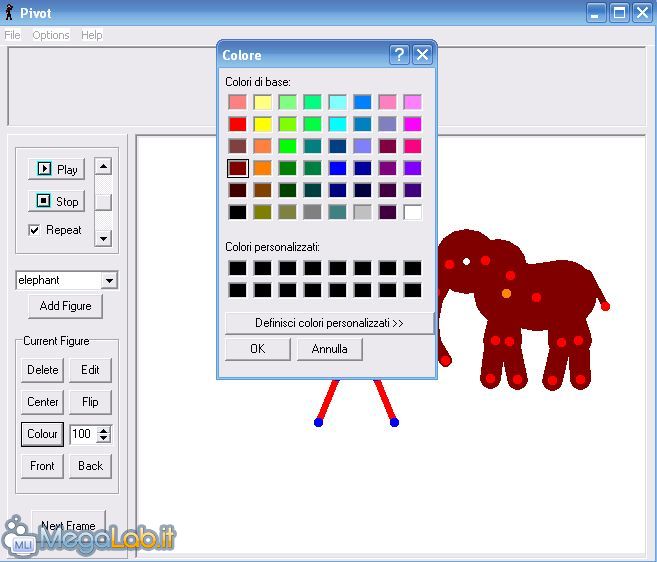The image size is (657, 562).
Task: Expand Definisci colori personalizzati panel
Action: tap(329, 323)
